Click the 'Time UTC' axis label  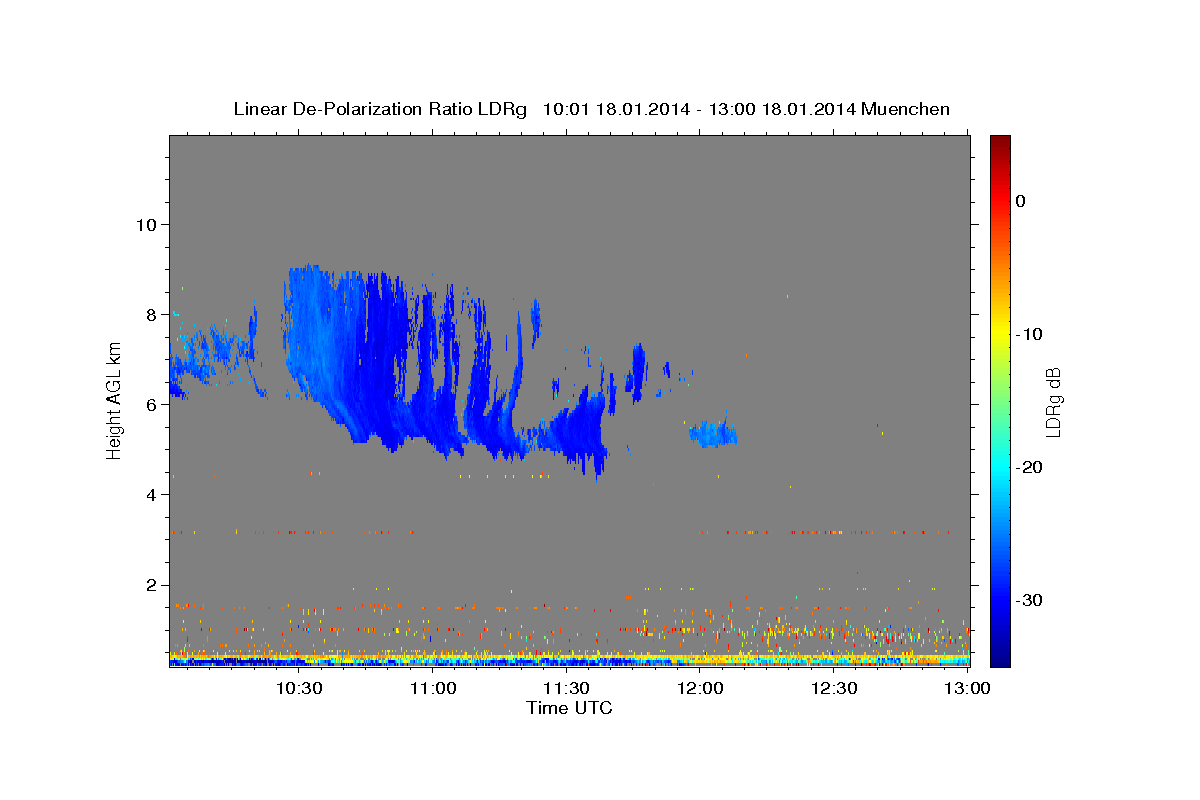[x=569, y=708]
